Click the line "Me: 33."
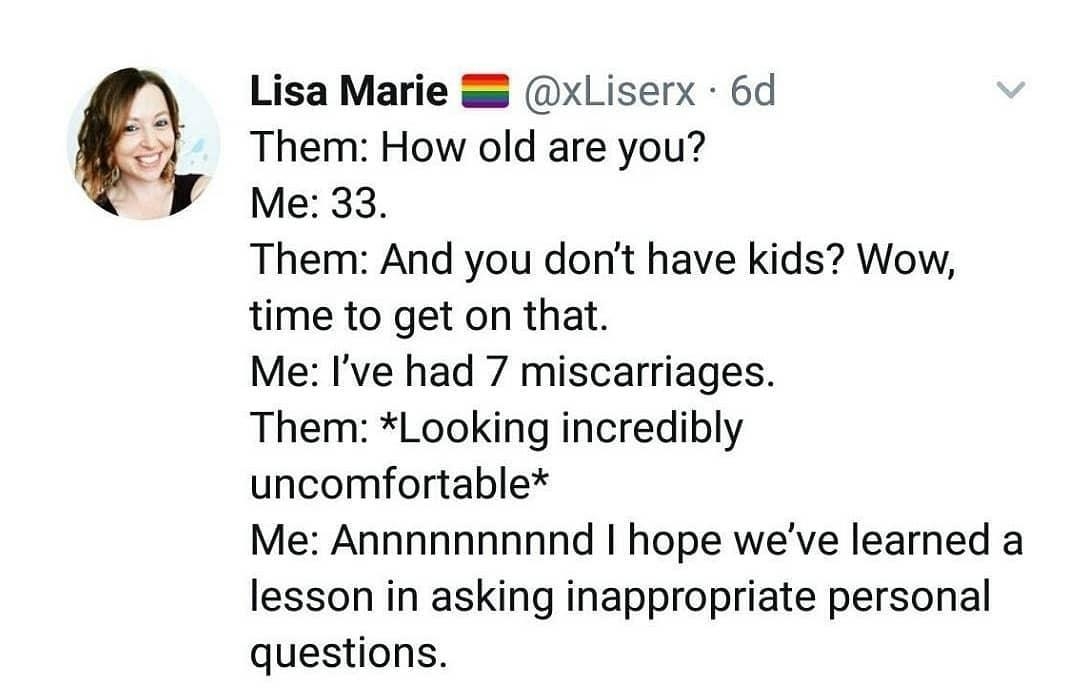Screen dimensions: 1079x696 (316, 204)
